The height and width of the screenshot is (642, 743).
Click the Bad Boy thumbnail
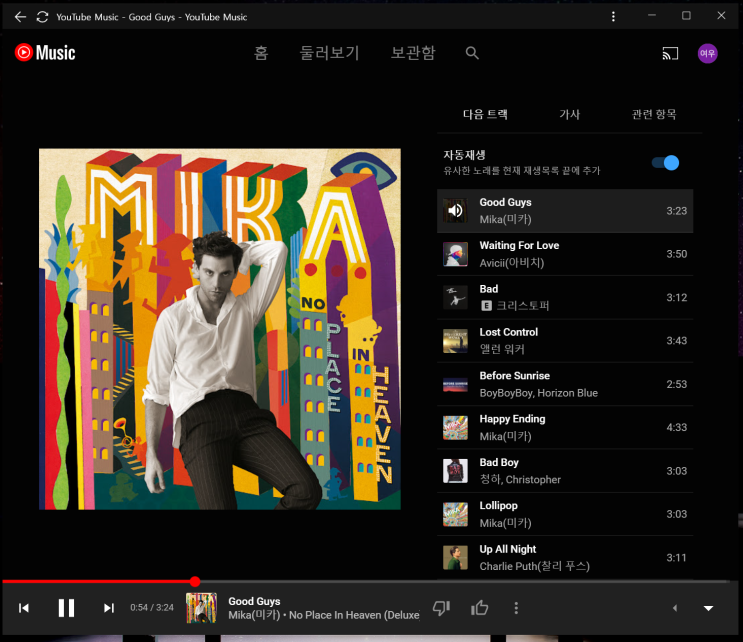(x=455, y=471)
